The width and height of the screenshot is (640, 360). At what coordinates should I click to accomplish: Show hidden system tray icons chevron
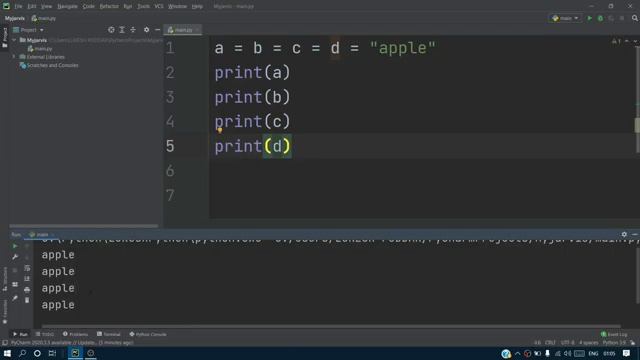click(518, 353)
